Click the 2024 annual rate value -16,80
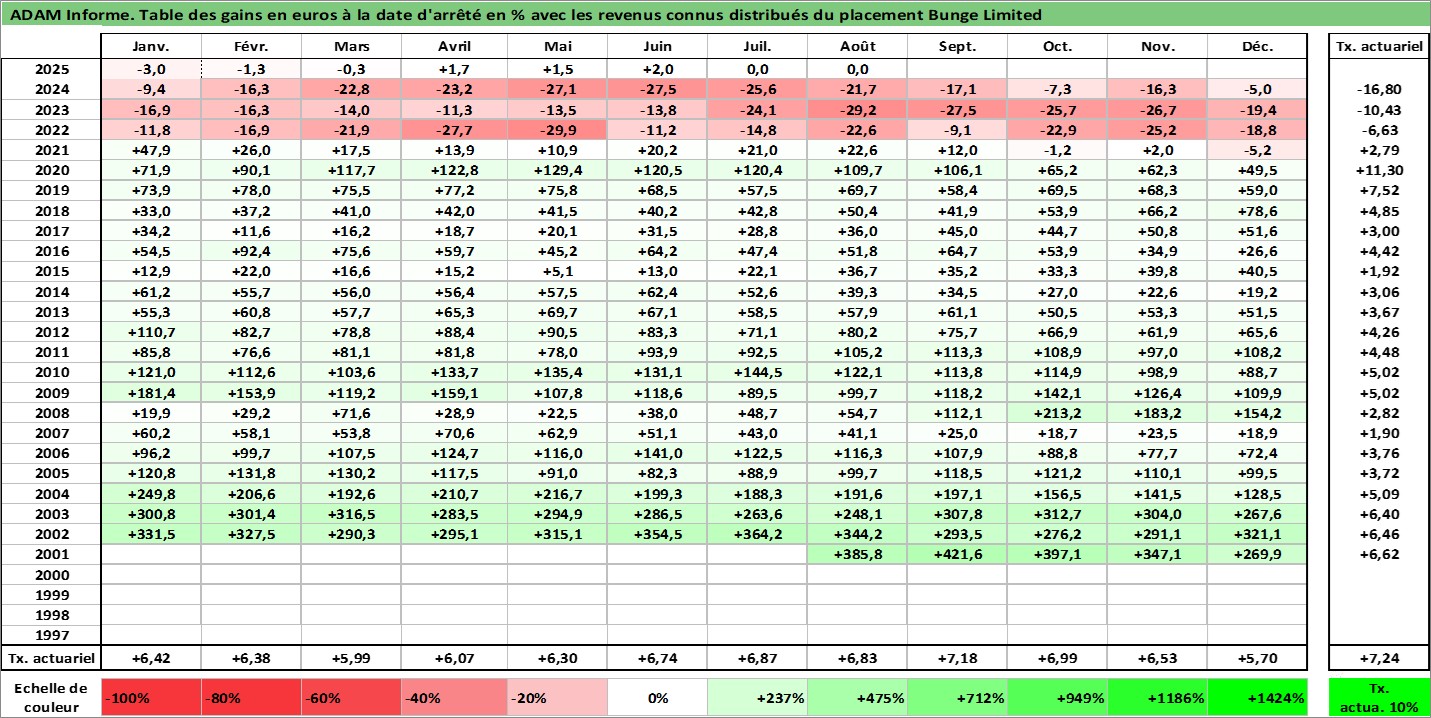This screenshot has width=1431, height=718. [x=1379, y=90]
